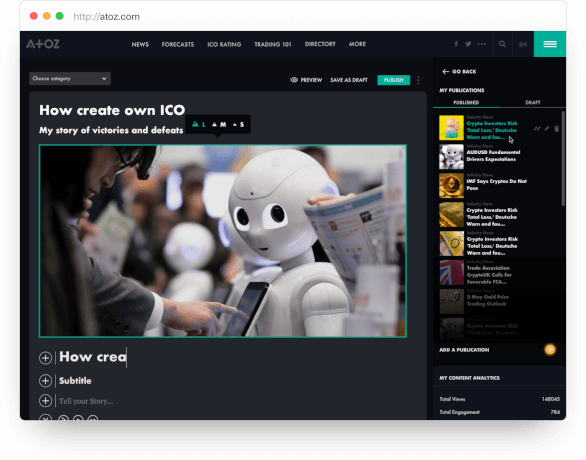
Task: Click SAVE AS DRAFT
Action: pos(349,80)
